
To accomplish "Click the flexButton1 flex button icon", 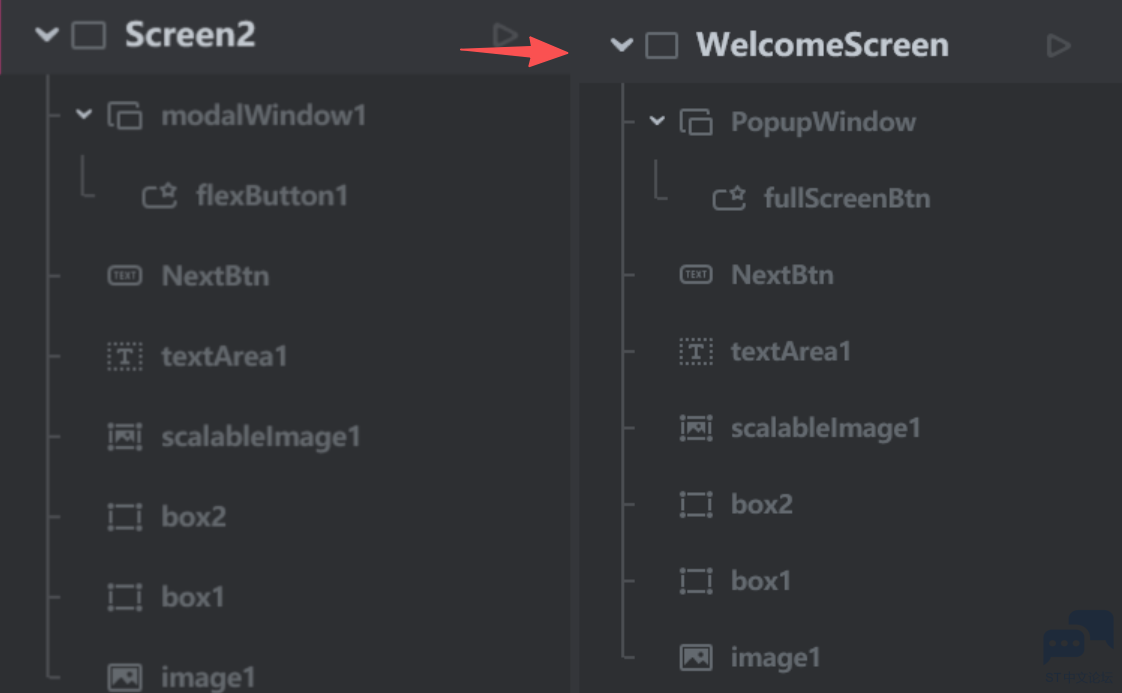I will pos(160,195).
